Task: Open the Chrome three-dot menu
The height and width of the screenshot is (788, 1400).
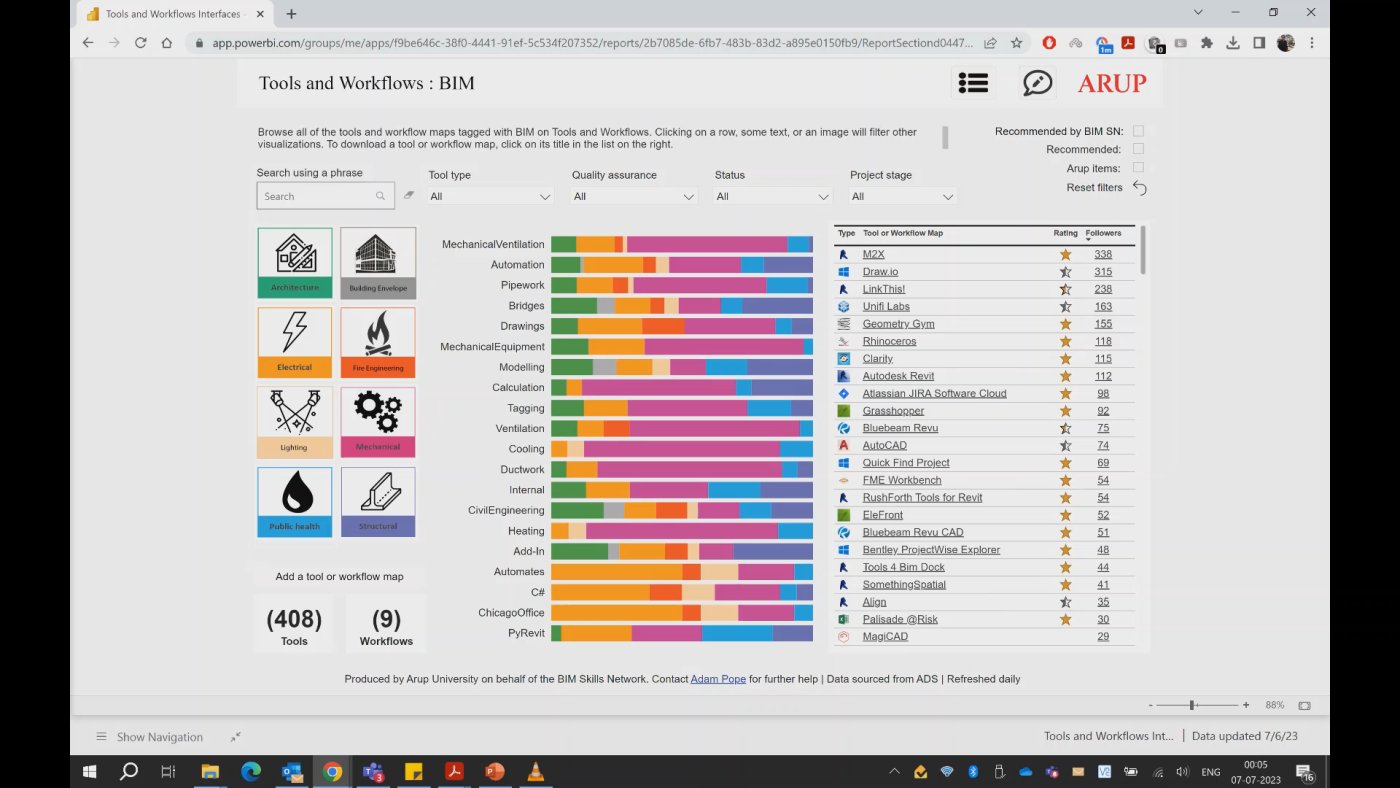Action: [1312, 43]
